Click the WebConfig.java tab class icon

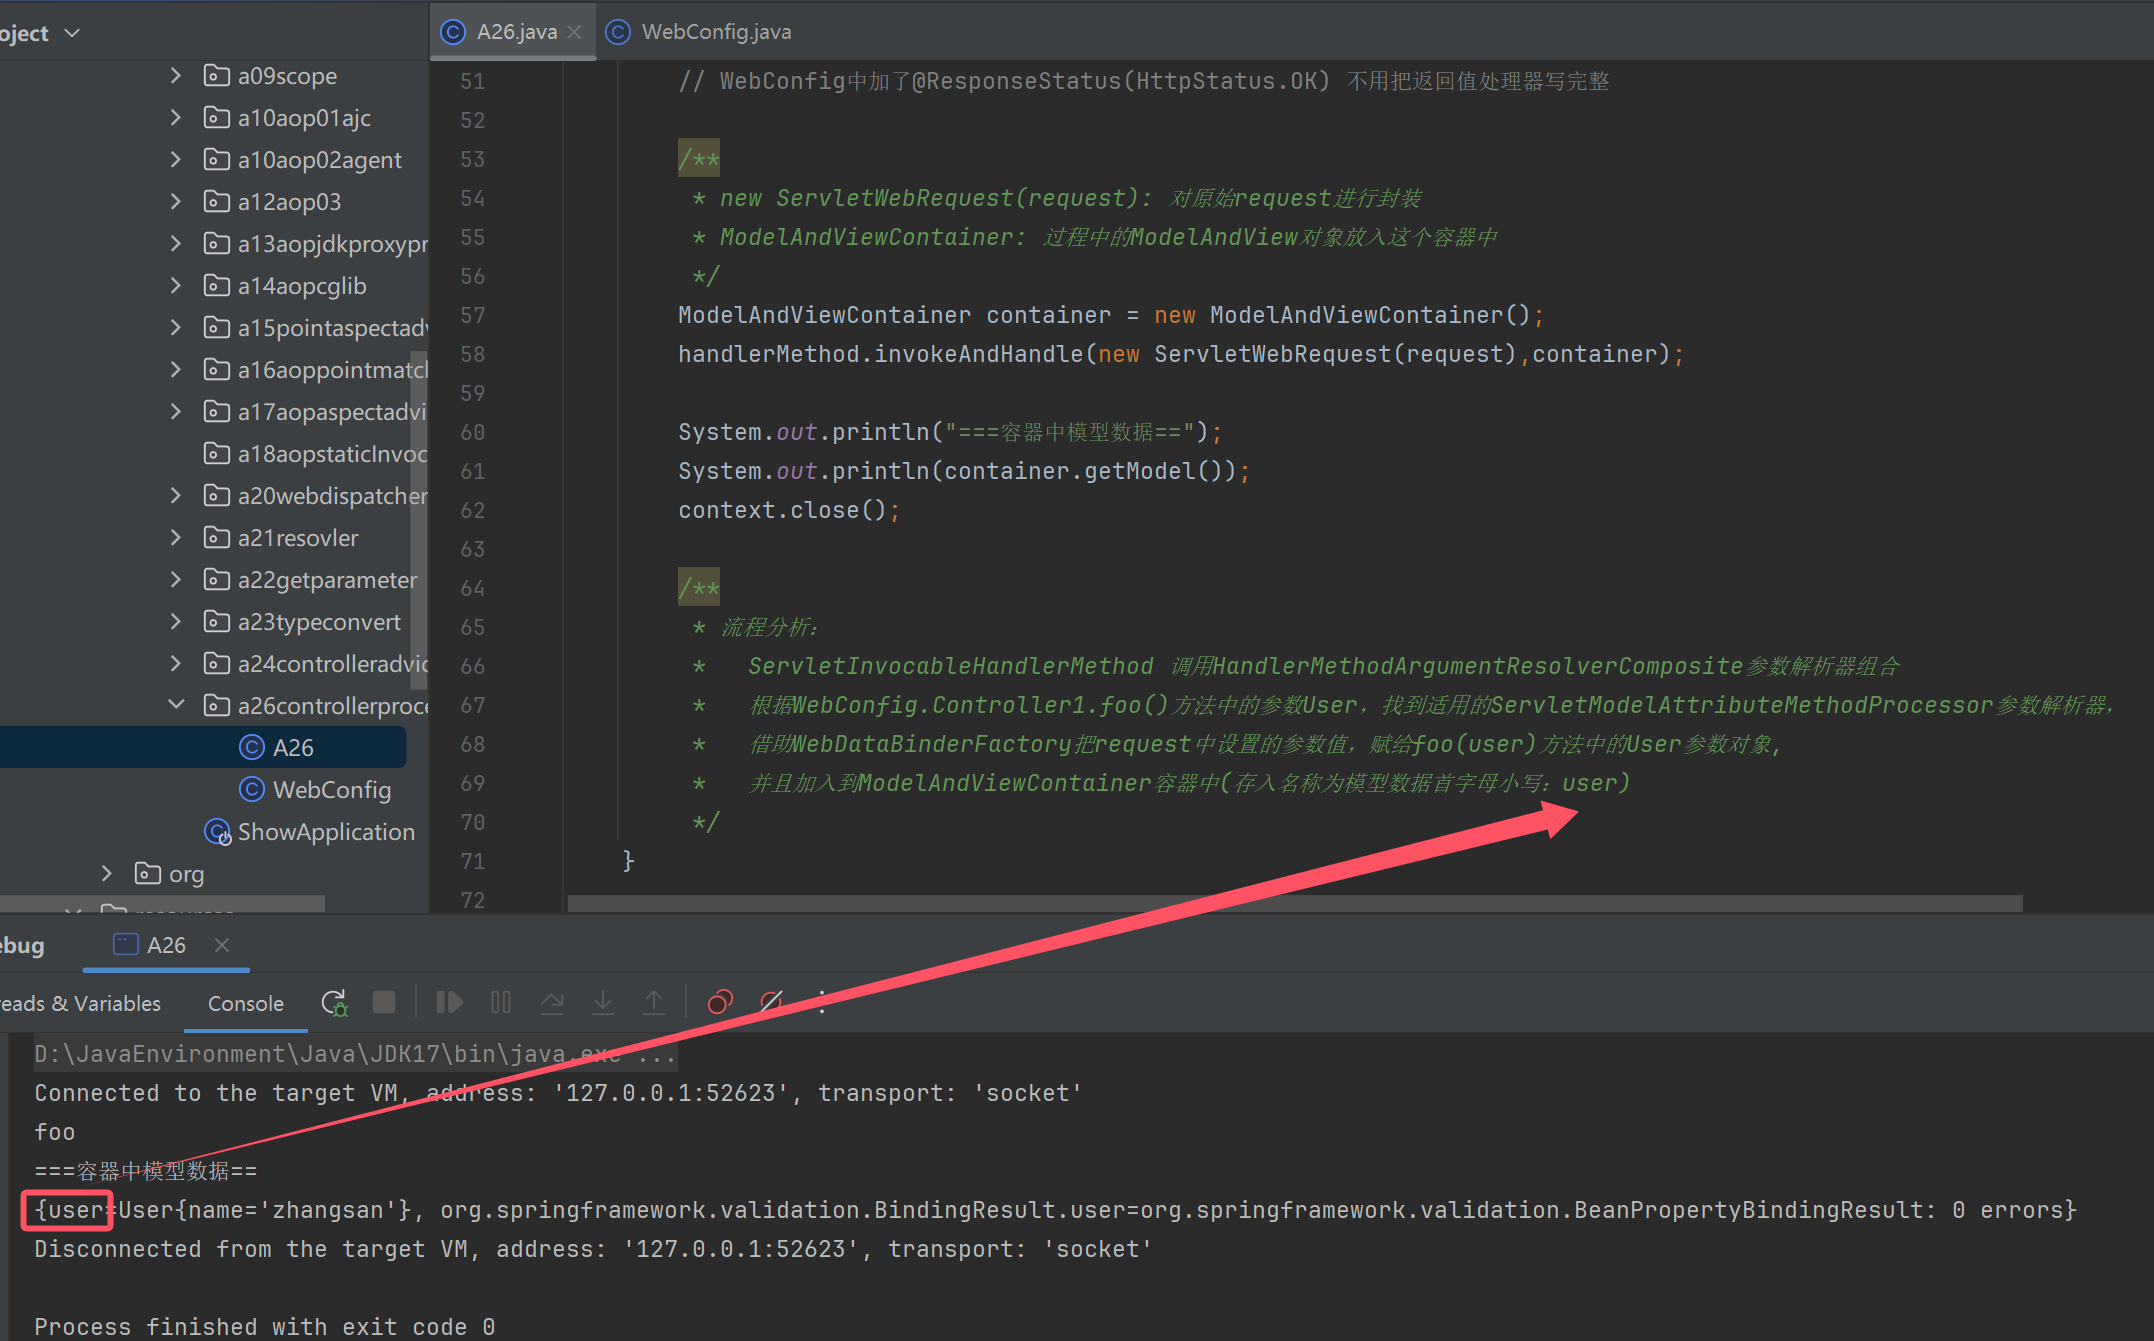[619, 32]
